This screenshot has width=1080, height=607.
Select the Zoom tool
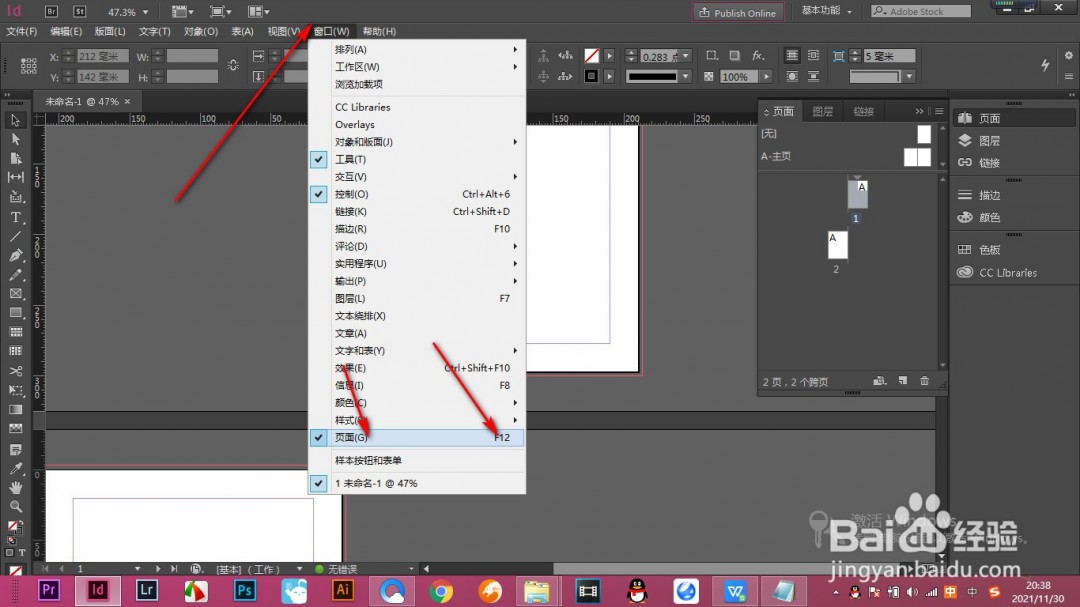16,506
